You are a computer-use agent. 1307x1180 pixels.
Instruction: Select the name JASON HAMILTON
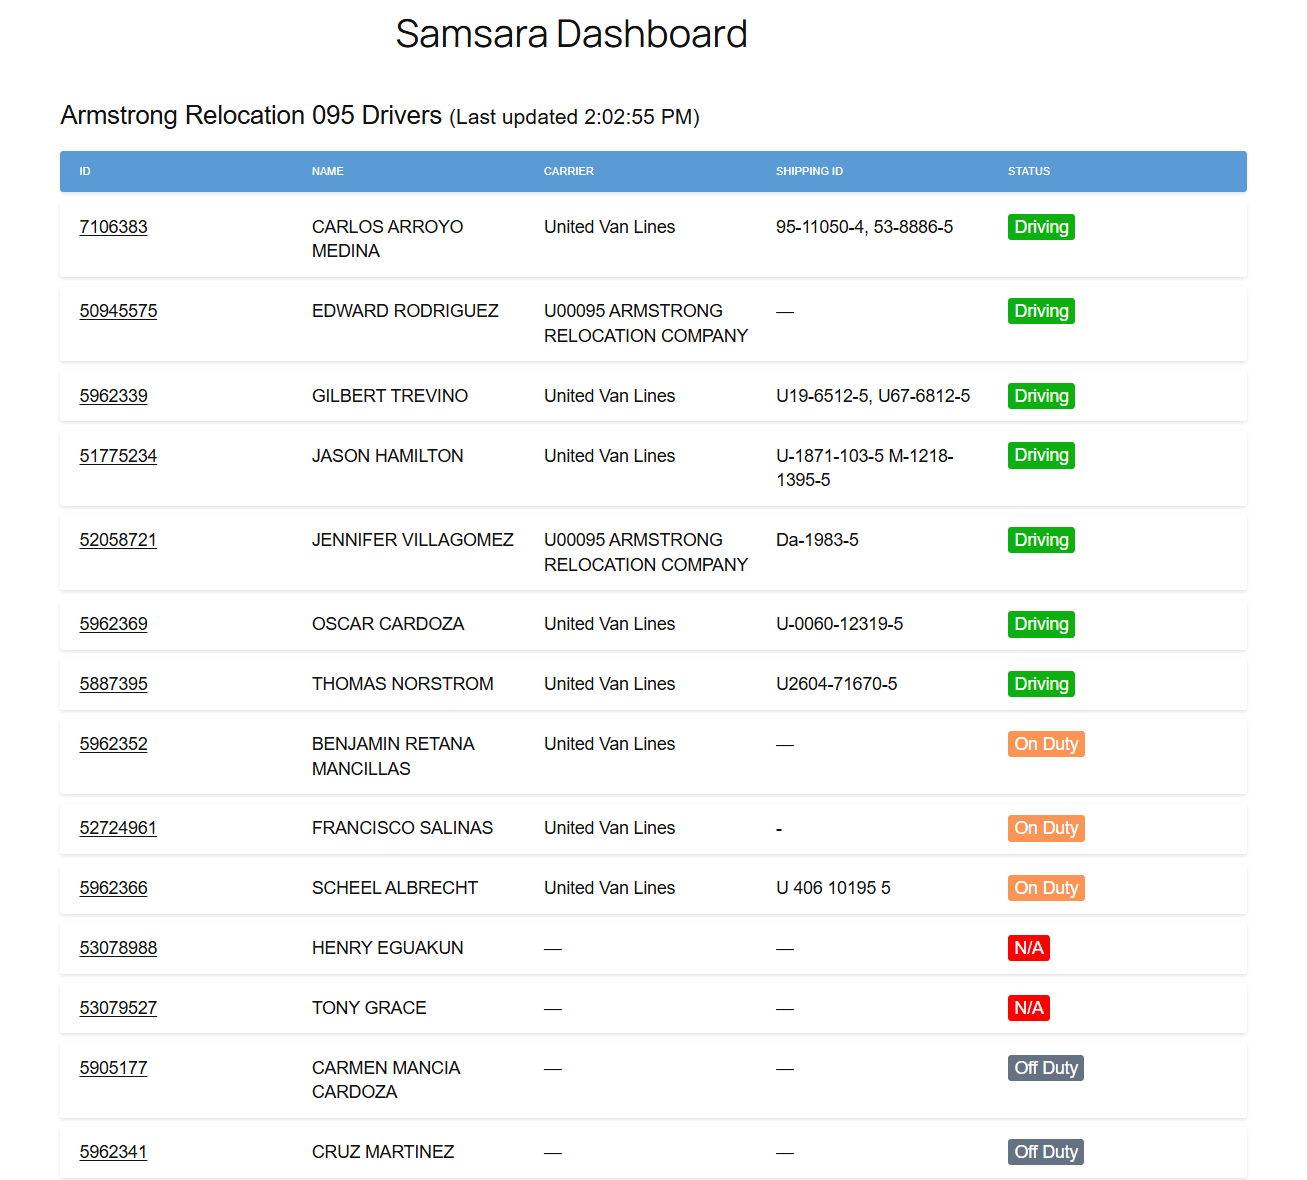[387, 456]
